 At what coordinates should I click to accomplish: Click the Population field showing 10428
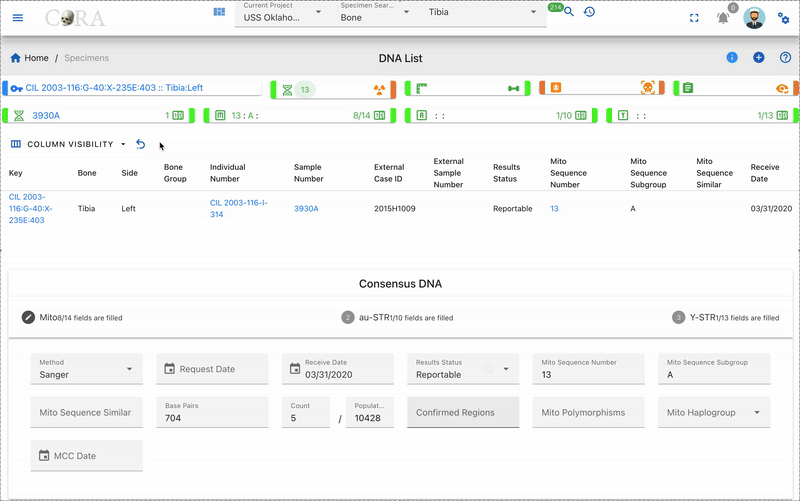point(370,412)
